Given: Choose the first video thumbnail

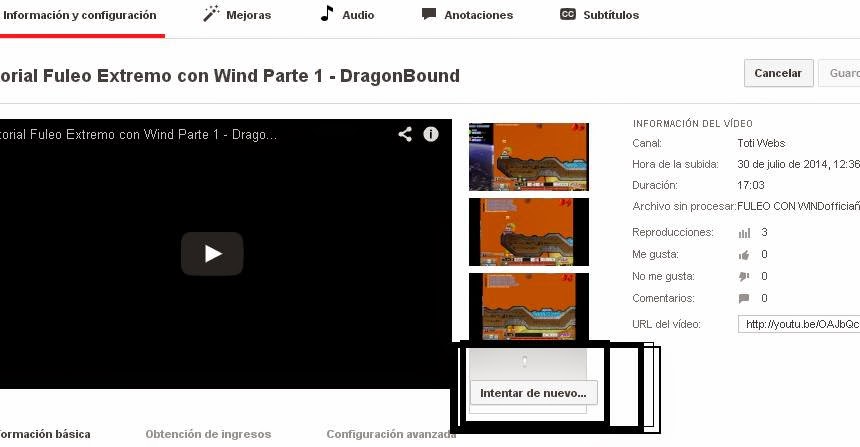Looking at the screenshot, I should [529, 157].
